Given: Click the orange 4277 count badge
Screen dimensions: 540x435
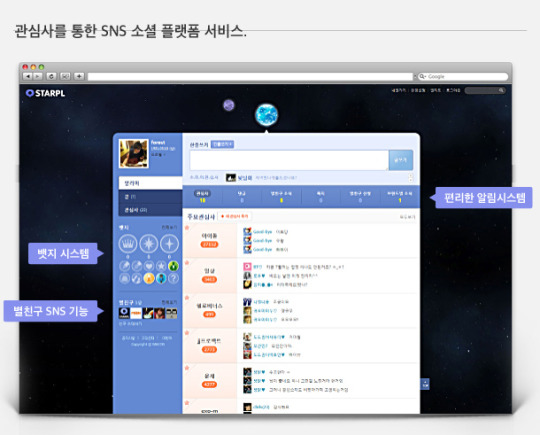Looking at the screenshot, I should 209,384.
